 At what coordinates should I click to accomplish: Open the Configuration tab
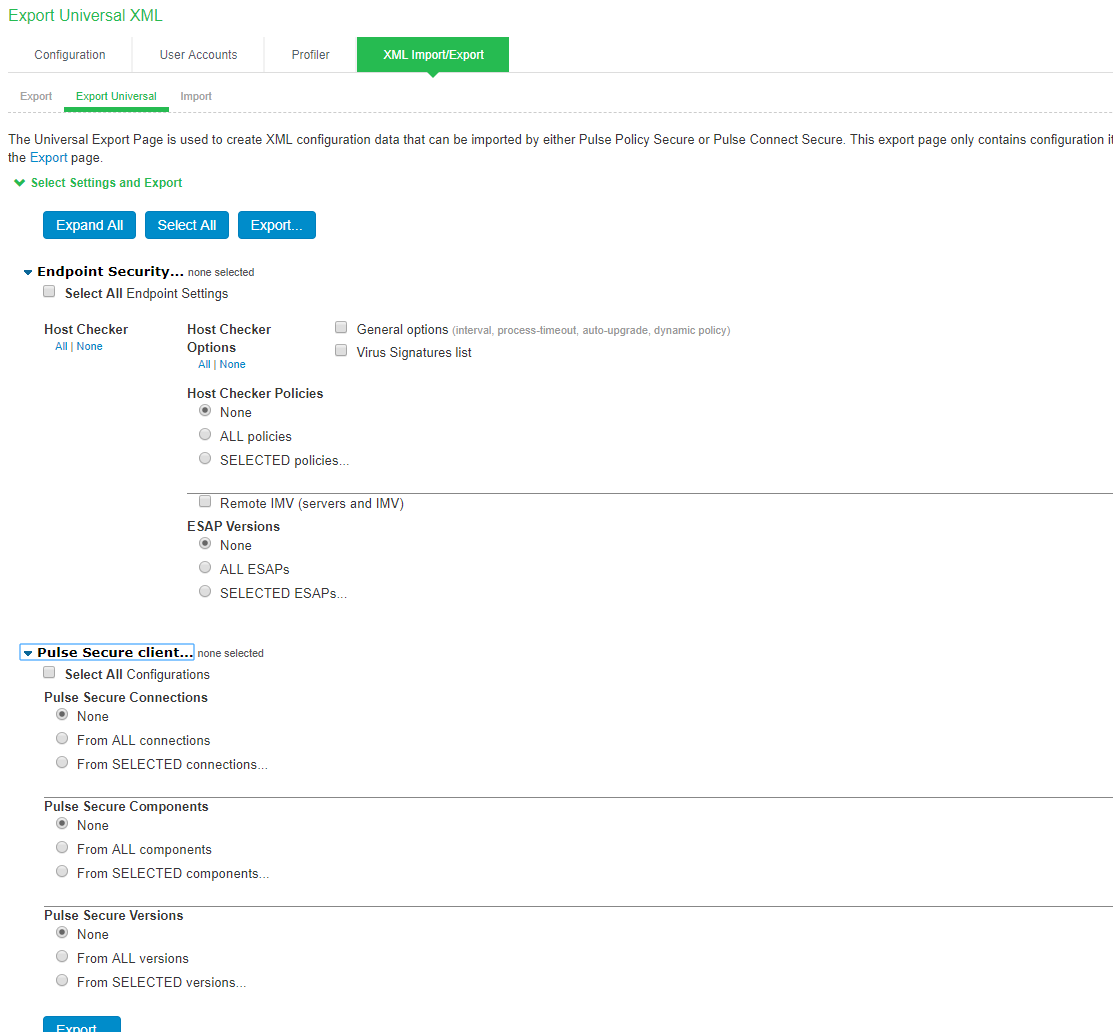70,55
